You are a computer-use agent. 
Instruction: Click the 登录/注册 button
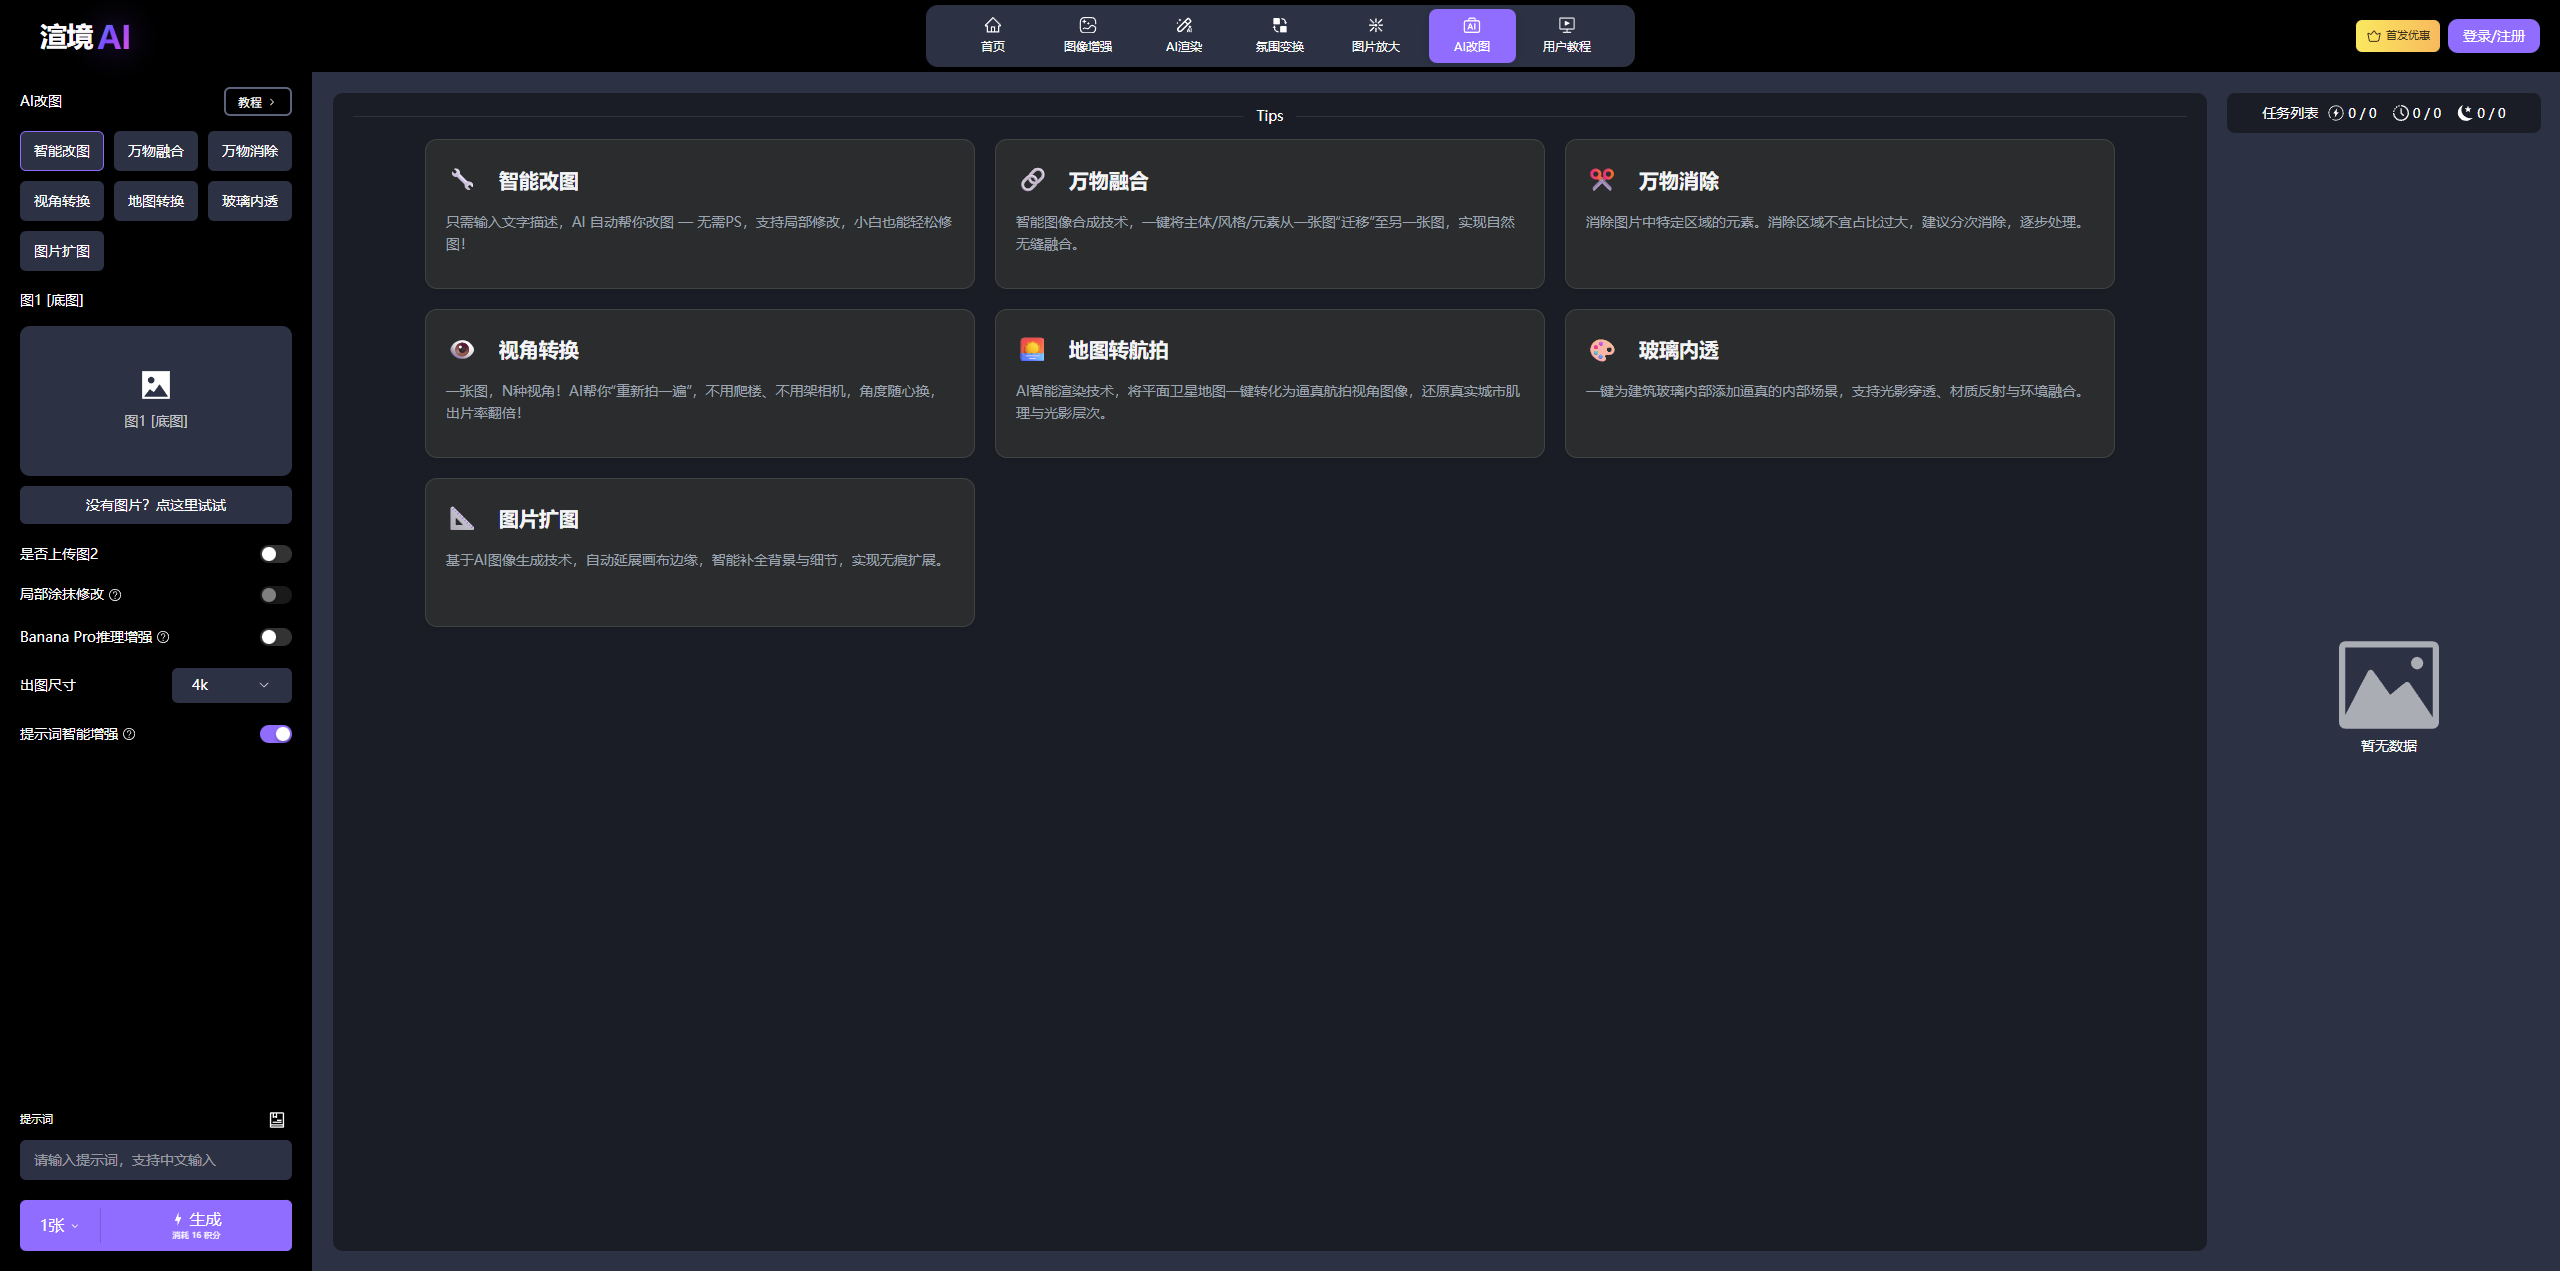[x=2493, y=36]
